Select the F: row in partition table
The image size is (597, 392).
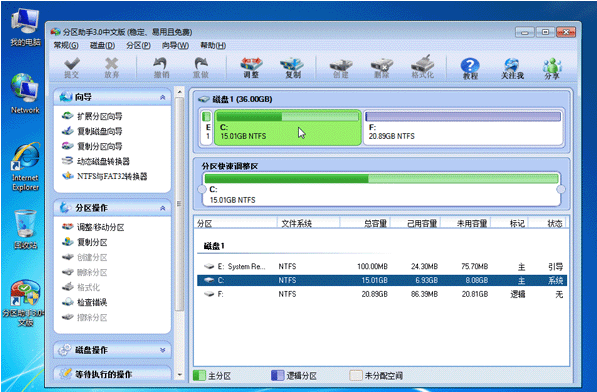pos(382,294)
